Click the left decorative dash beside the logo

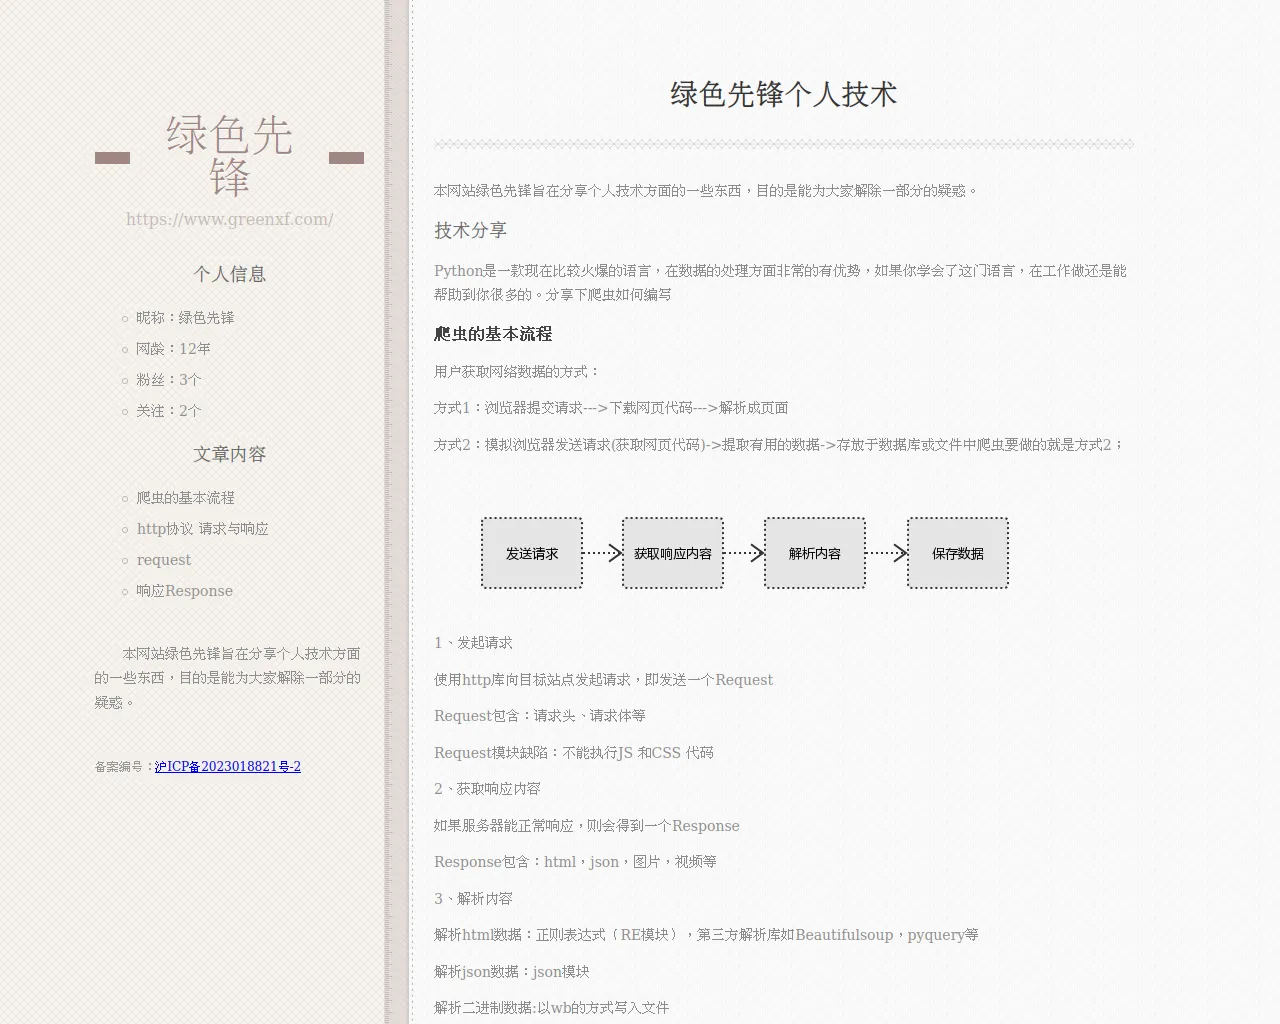pyautogui.click(x=111, y=156)
